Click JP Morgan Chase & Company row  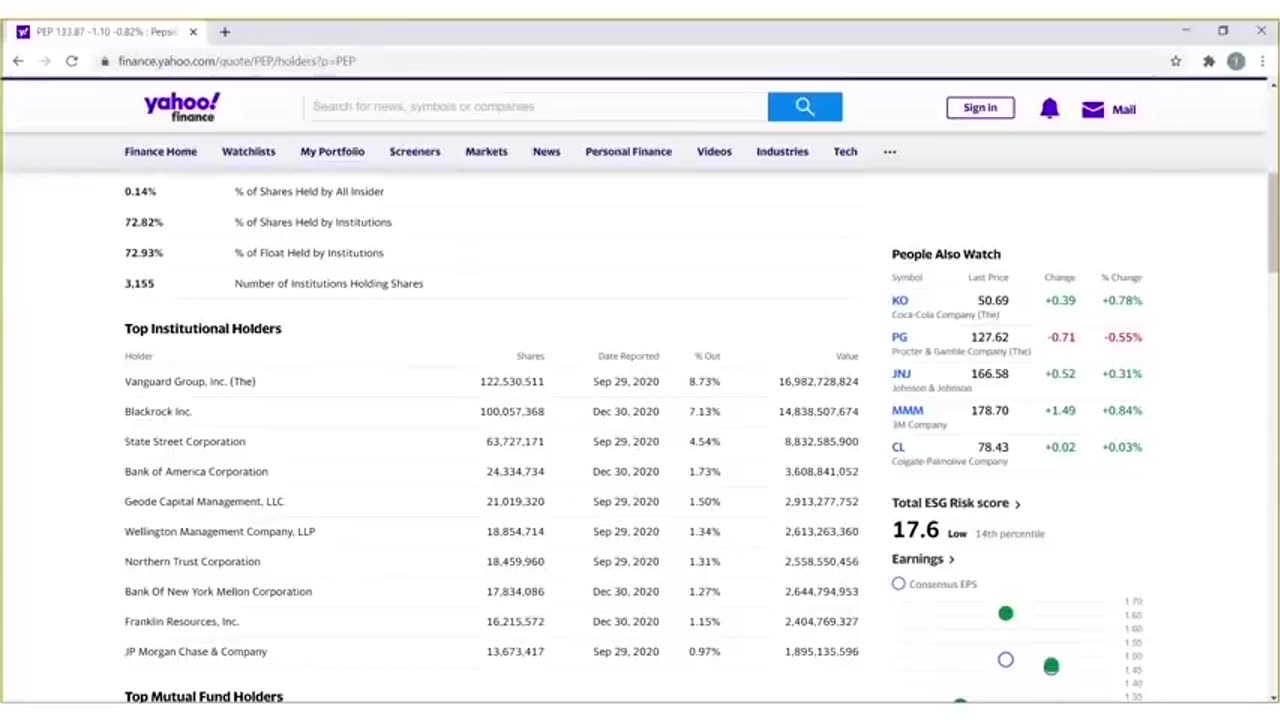491,651
